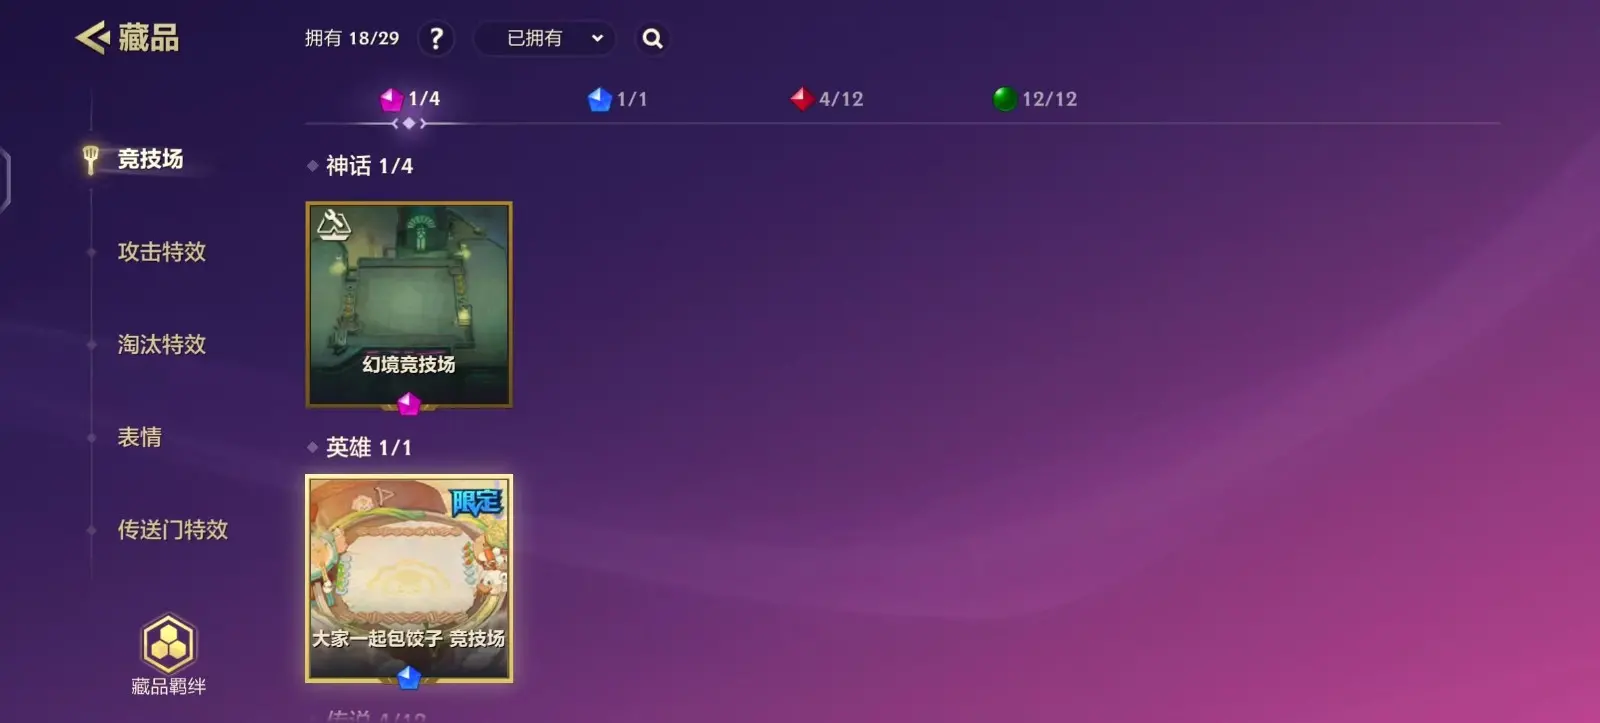Click the 拥有 18/29 count text
The height and width of the screenshot is (723, 1600).
click(x=352, y=39)
